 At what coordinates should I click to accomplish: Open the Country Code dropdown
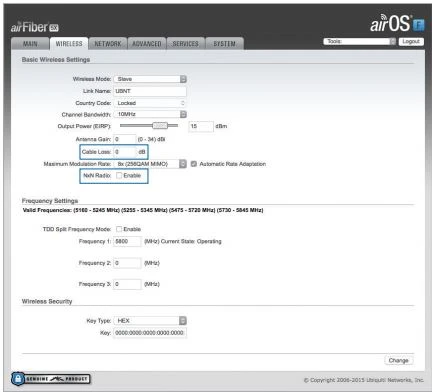point(150,103)
